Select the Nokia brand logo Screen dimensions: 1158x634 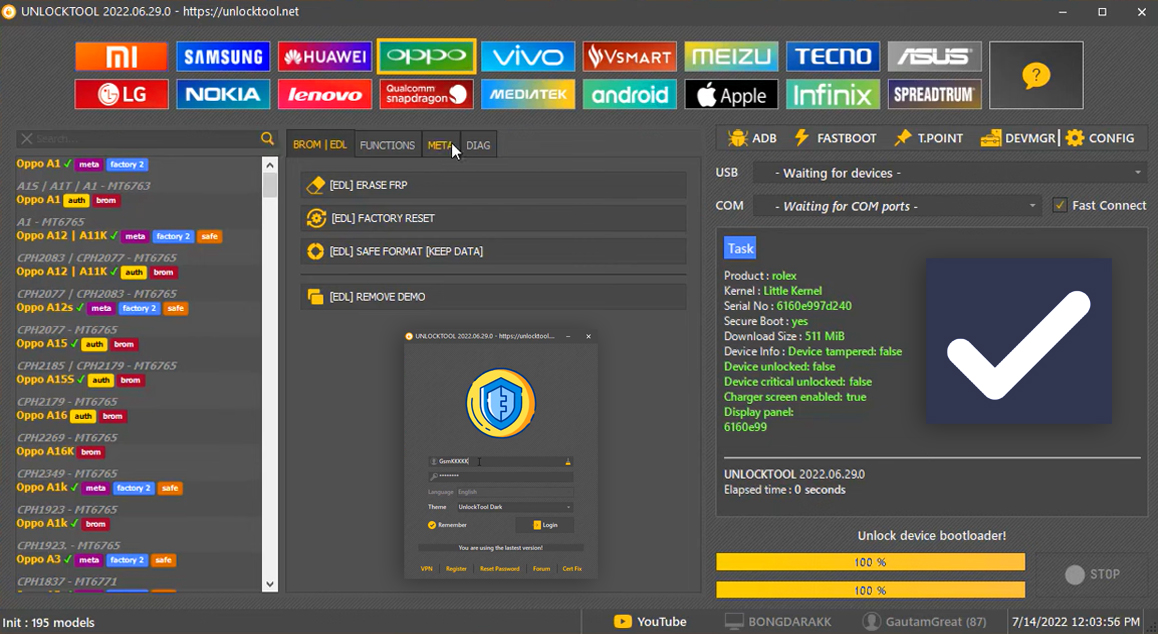(223, 95)
